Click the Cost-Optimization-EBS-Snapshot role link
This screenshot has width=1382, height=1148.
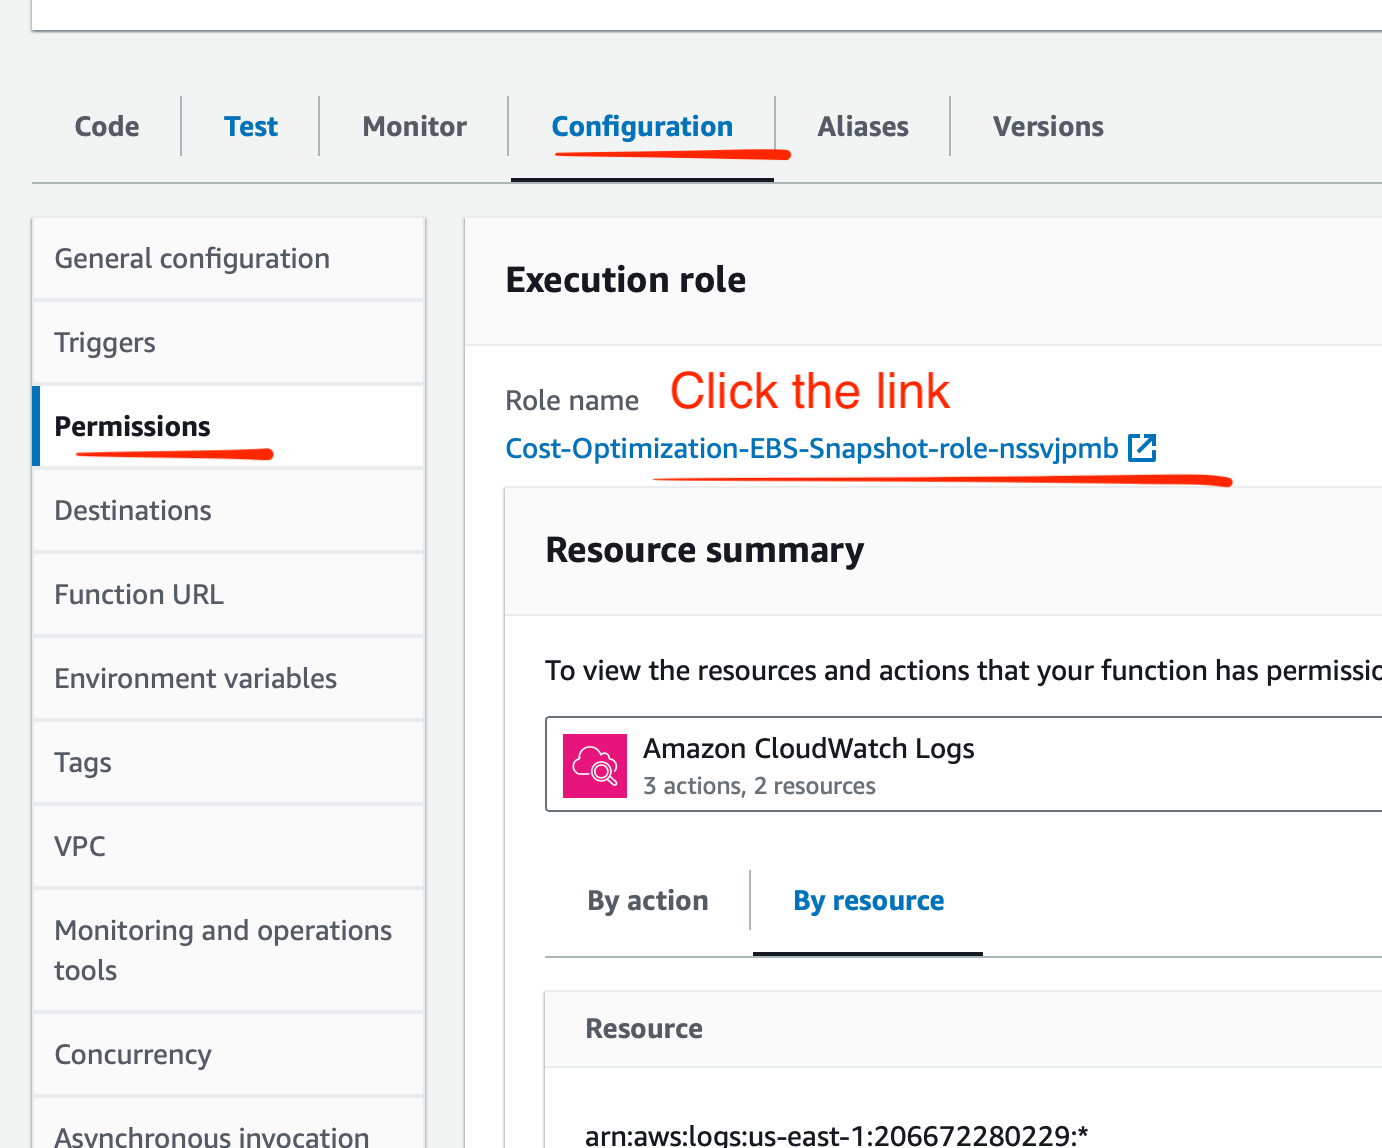(811, 449)
